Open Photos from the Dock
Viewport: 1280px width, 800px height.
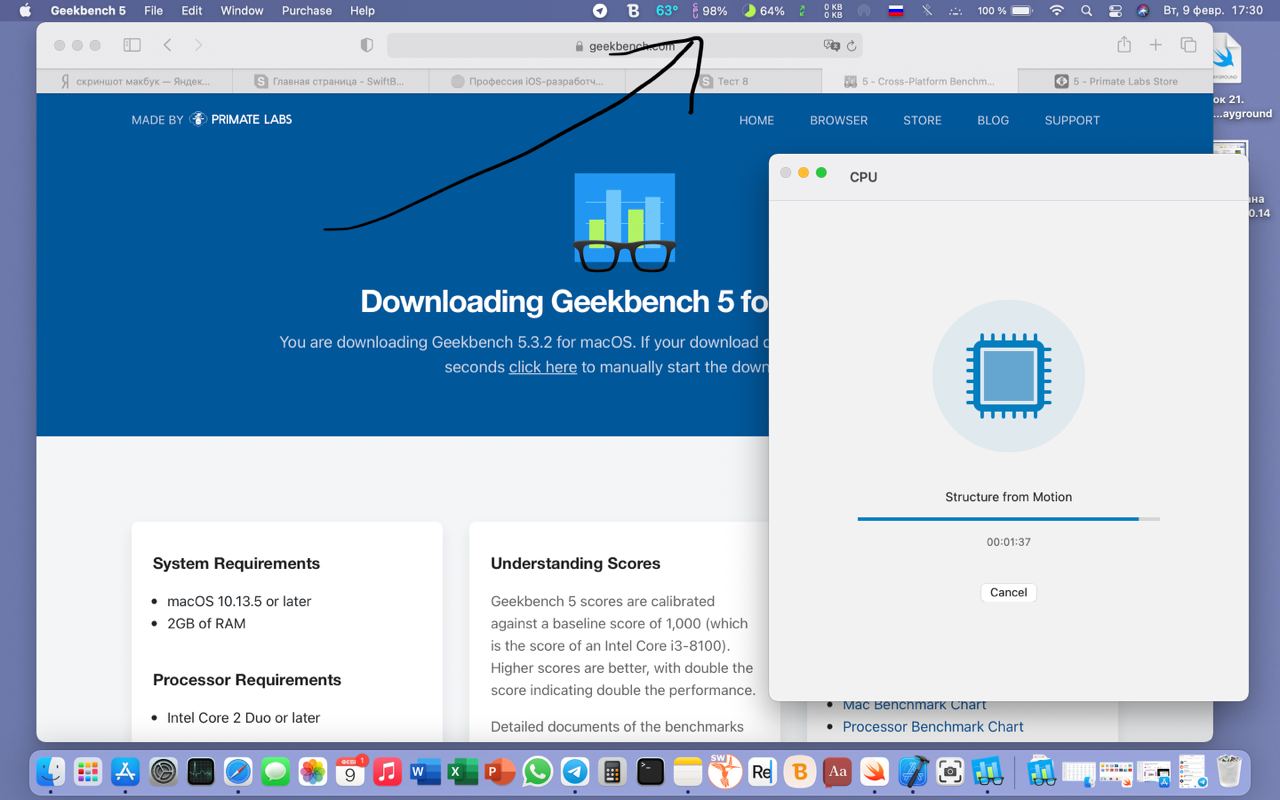coord(313,771)
